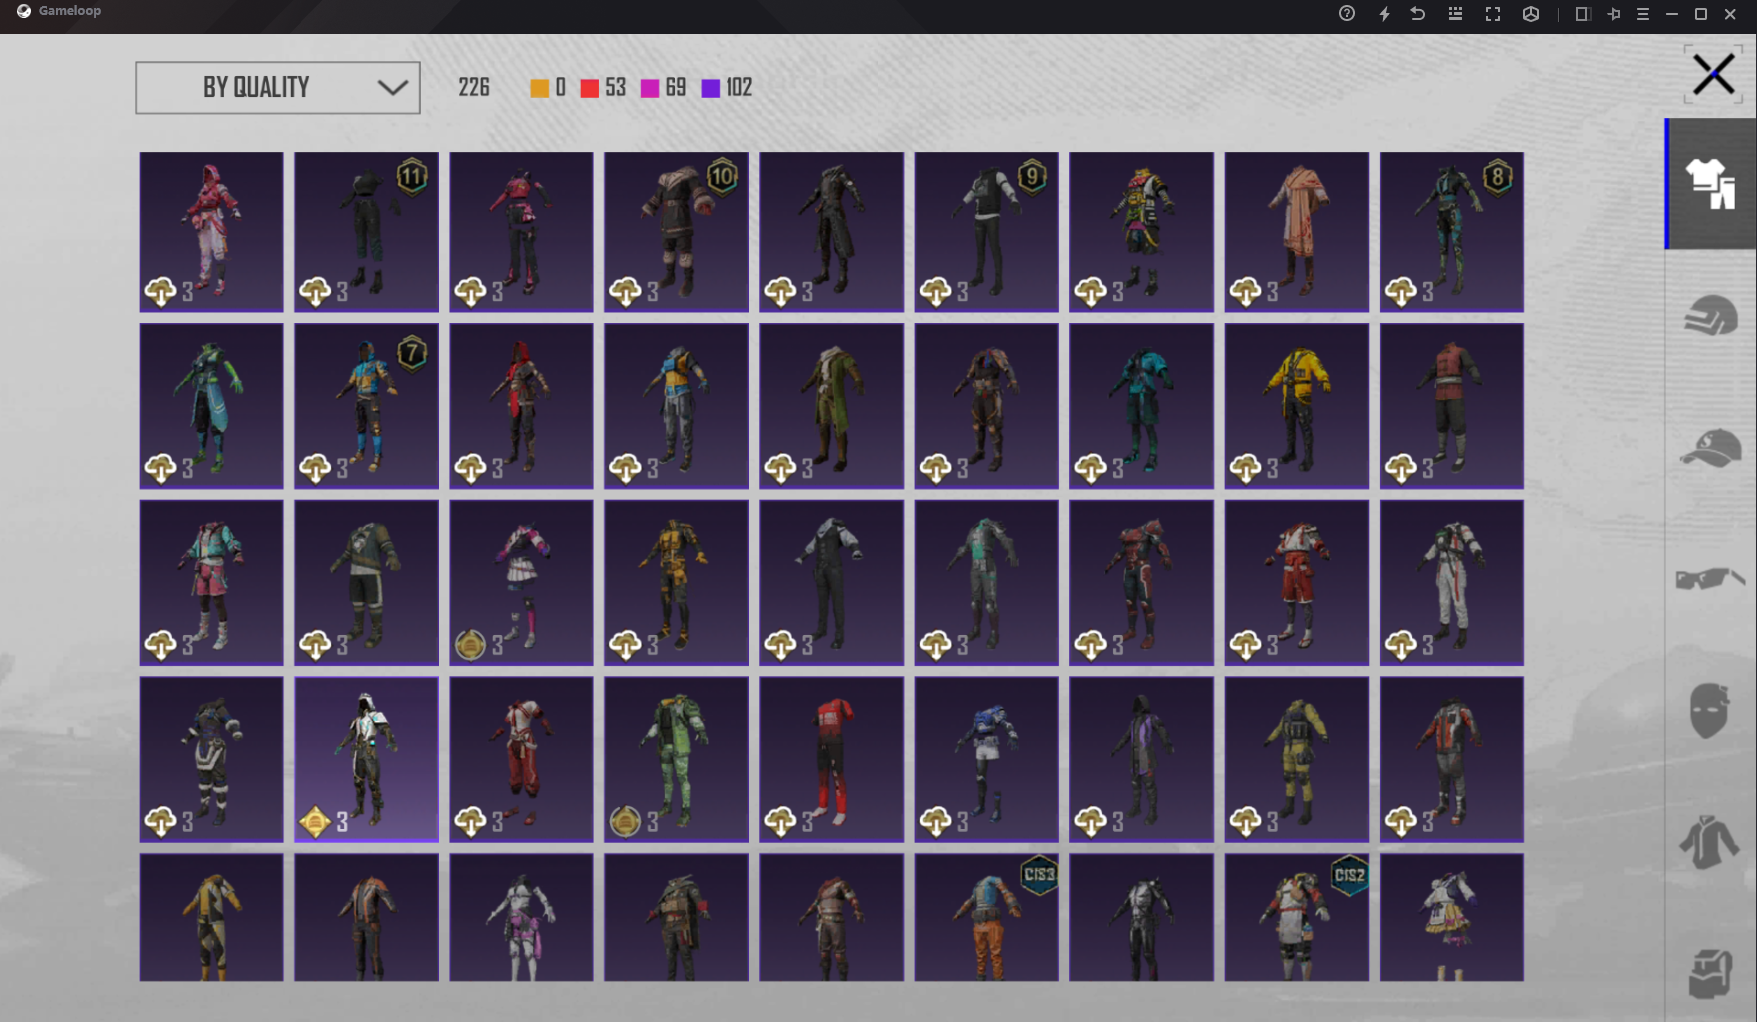Open the face mask category tab
The width and height of the screenshot is (1757, 1022).
(1710, 710)
